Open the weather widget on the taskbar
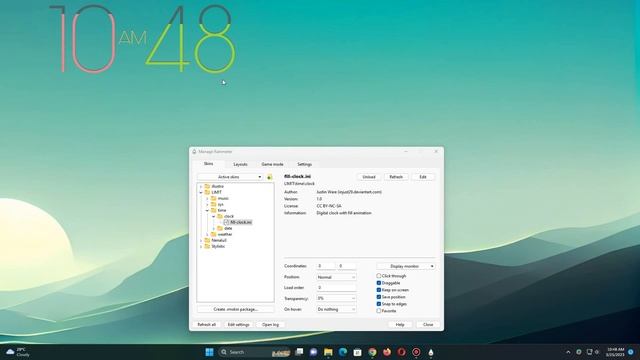The height and width of the screenshot is (360, 640). coord(18,352)
